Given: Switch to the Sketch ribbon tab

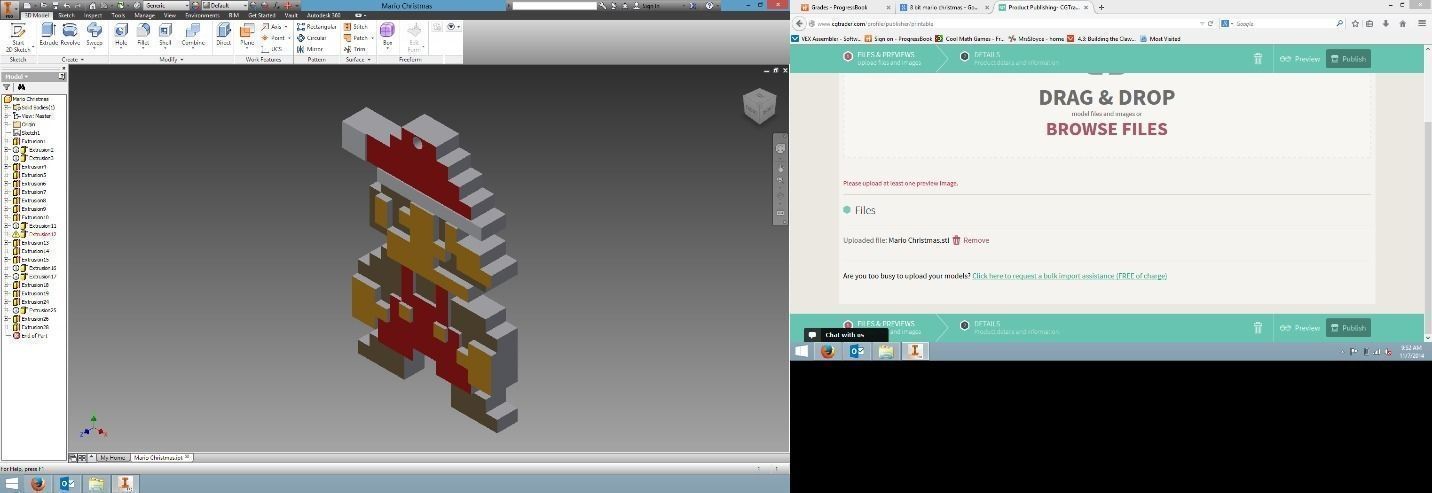Looking at the screenshot, I should coord(66,16).
